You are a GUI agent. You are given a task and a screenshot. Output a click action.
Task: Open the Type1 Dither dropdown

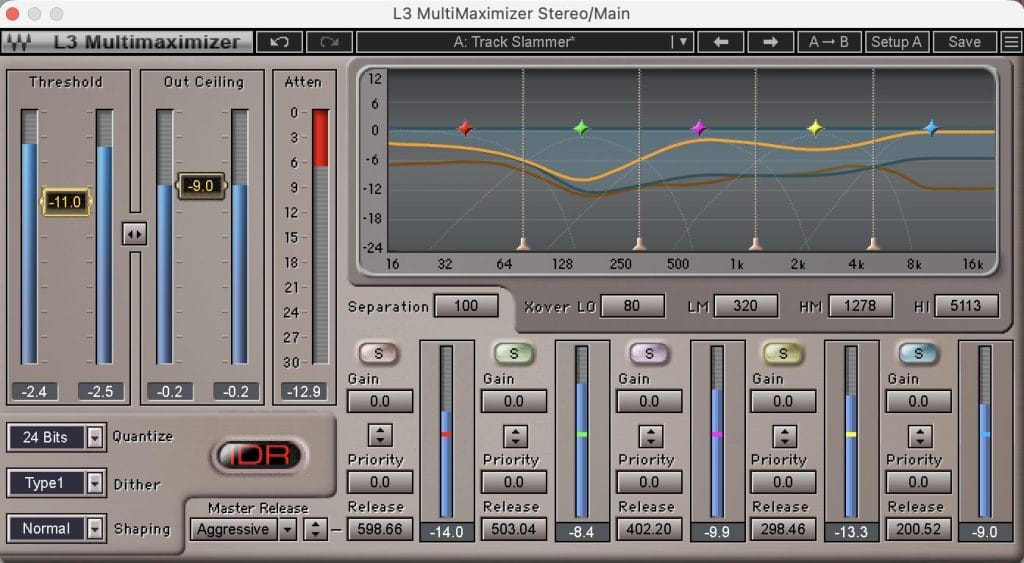95,483
